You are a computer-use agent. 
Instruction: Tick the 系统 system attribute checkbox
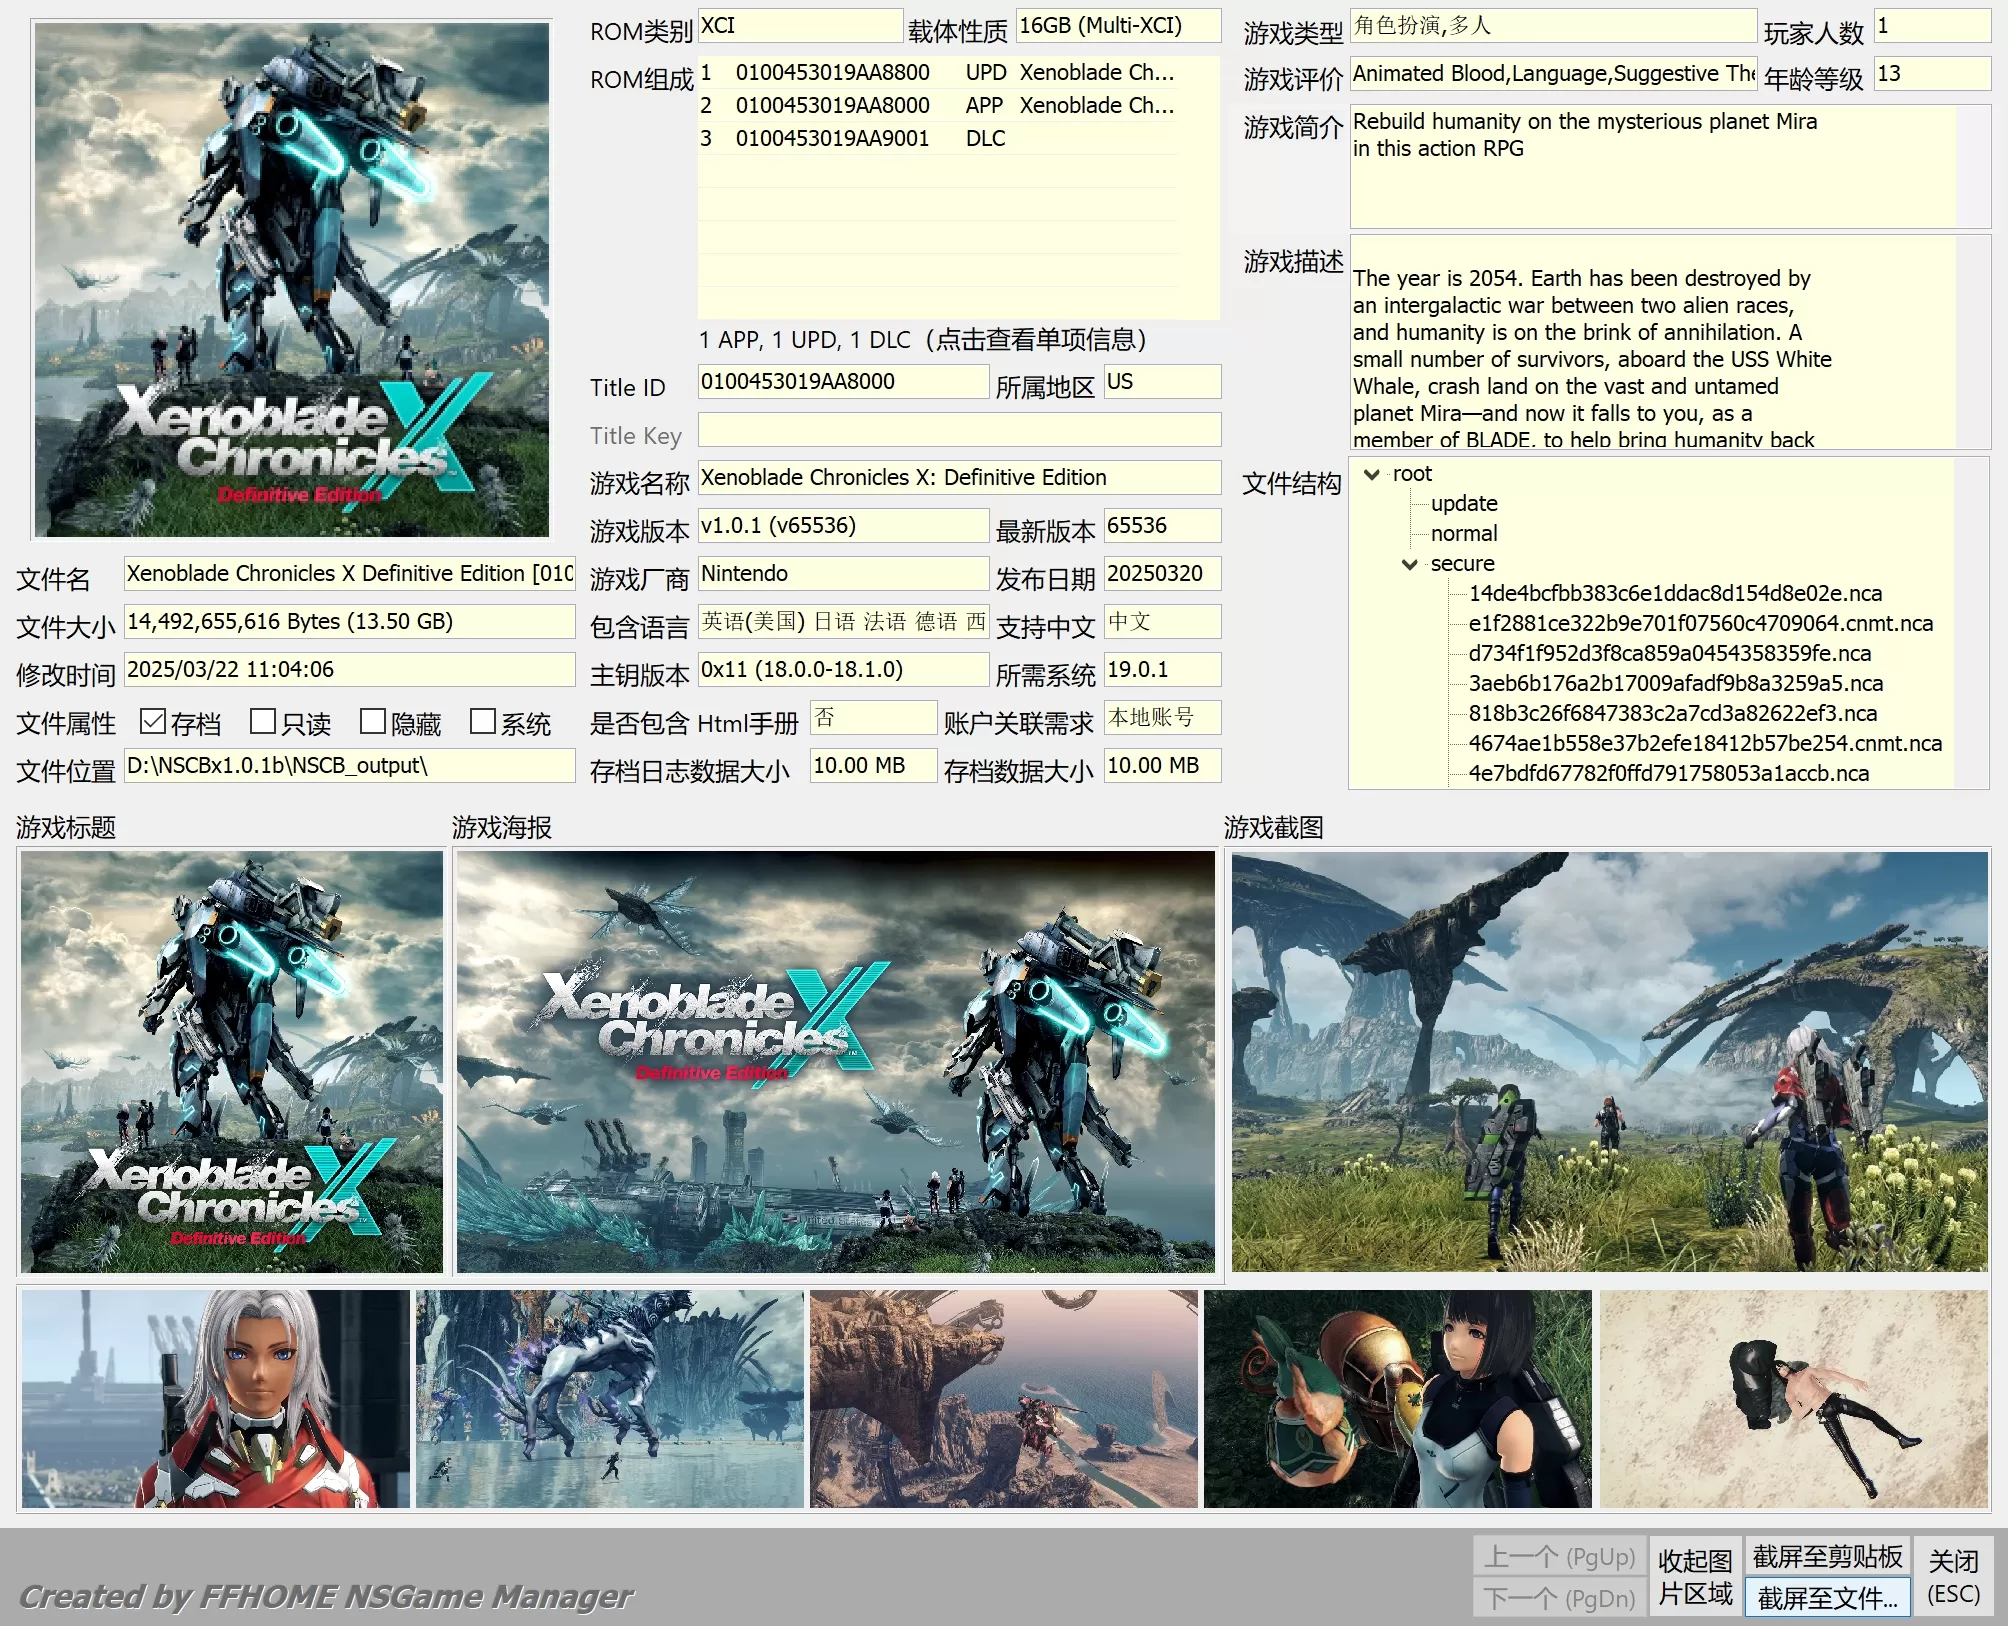(x=482, y=721)
